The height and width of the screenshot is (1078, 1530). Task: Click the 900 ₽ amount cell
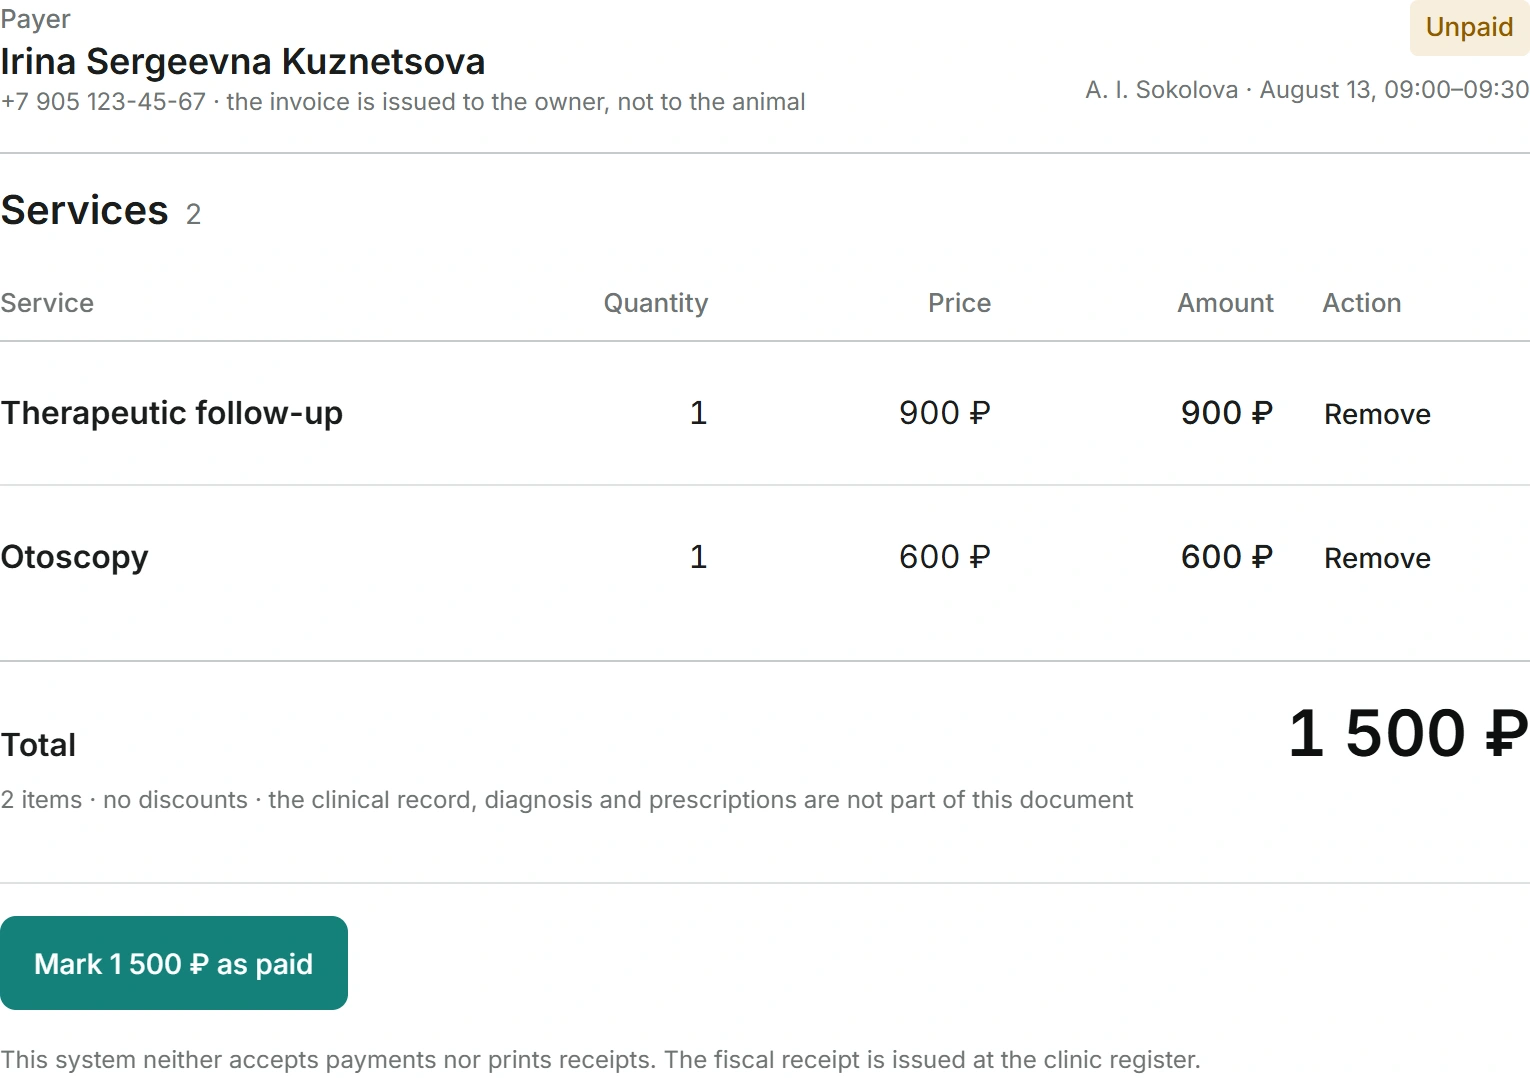point(1227,413)
